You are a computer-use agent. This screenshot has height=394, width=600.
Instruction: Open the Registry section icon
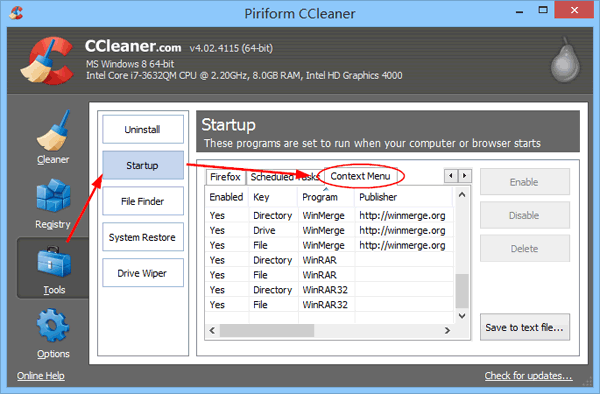click(53, 195)
